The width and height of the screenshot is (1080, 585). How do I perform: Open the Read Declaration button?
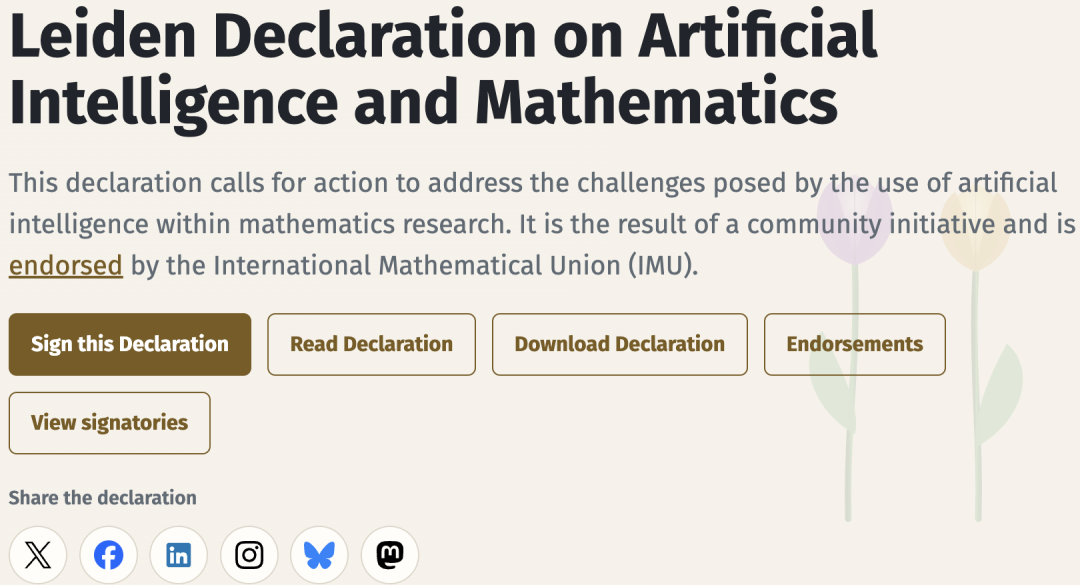pos(371,345)
